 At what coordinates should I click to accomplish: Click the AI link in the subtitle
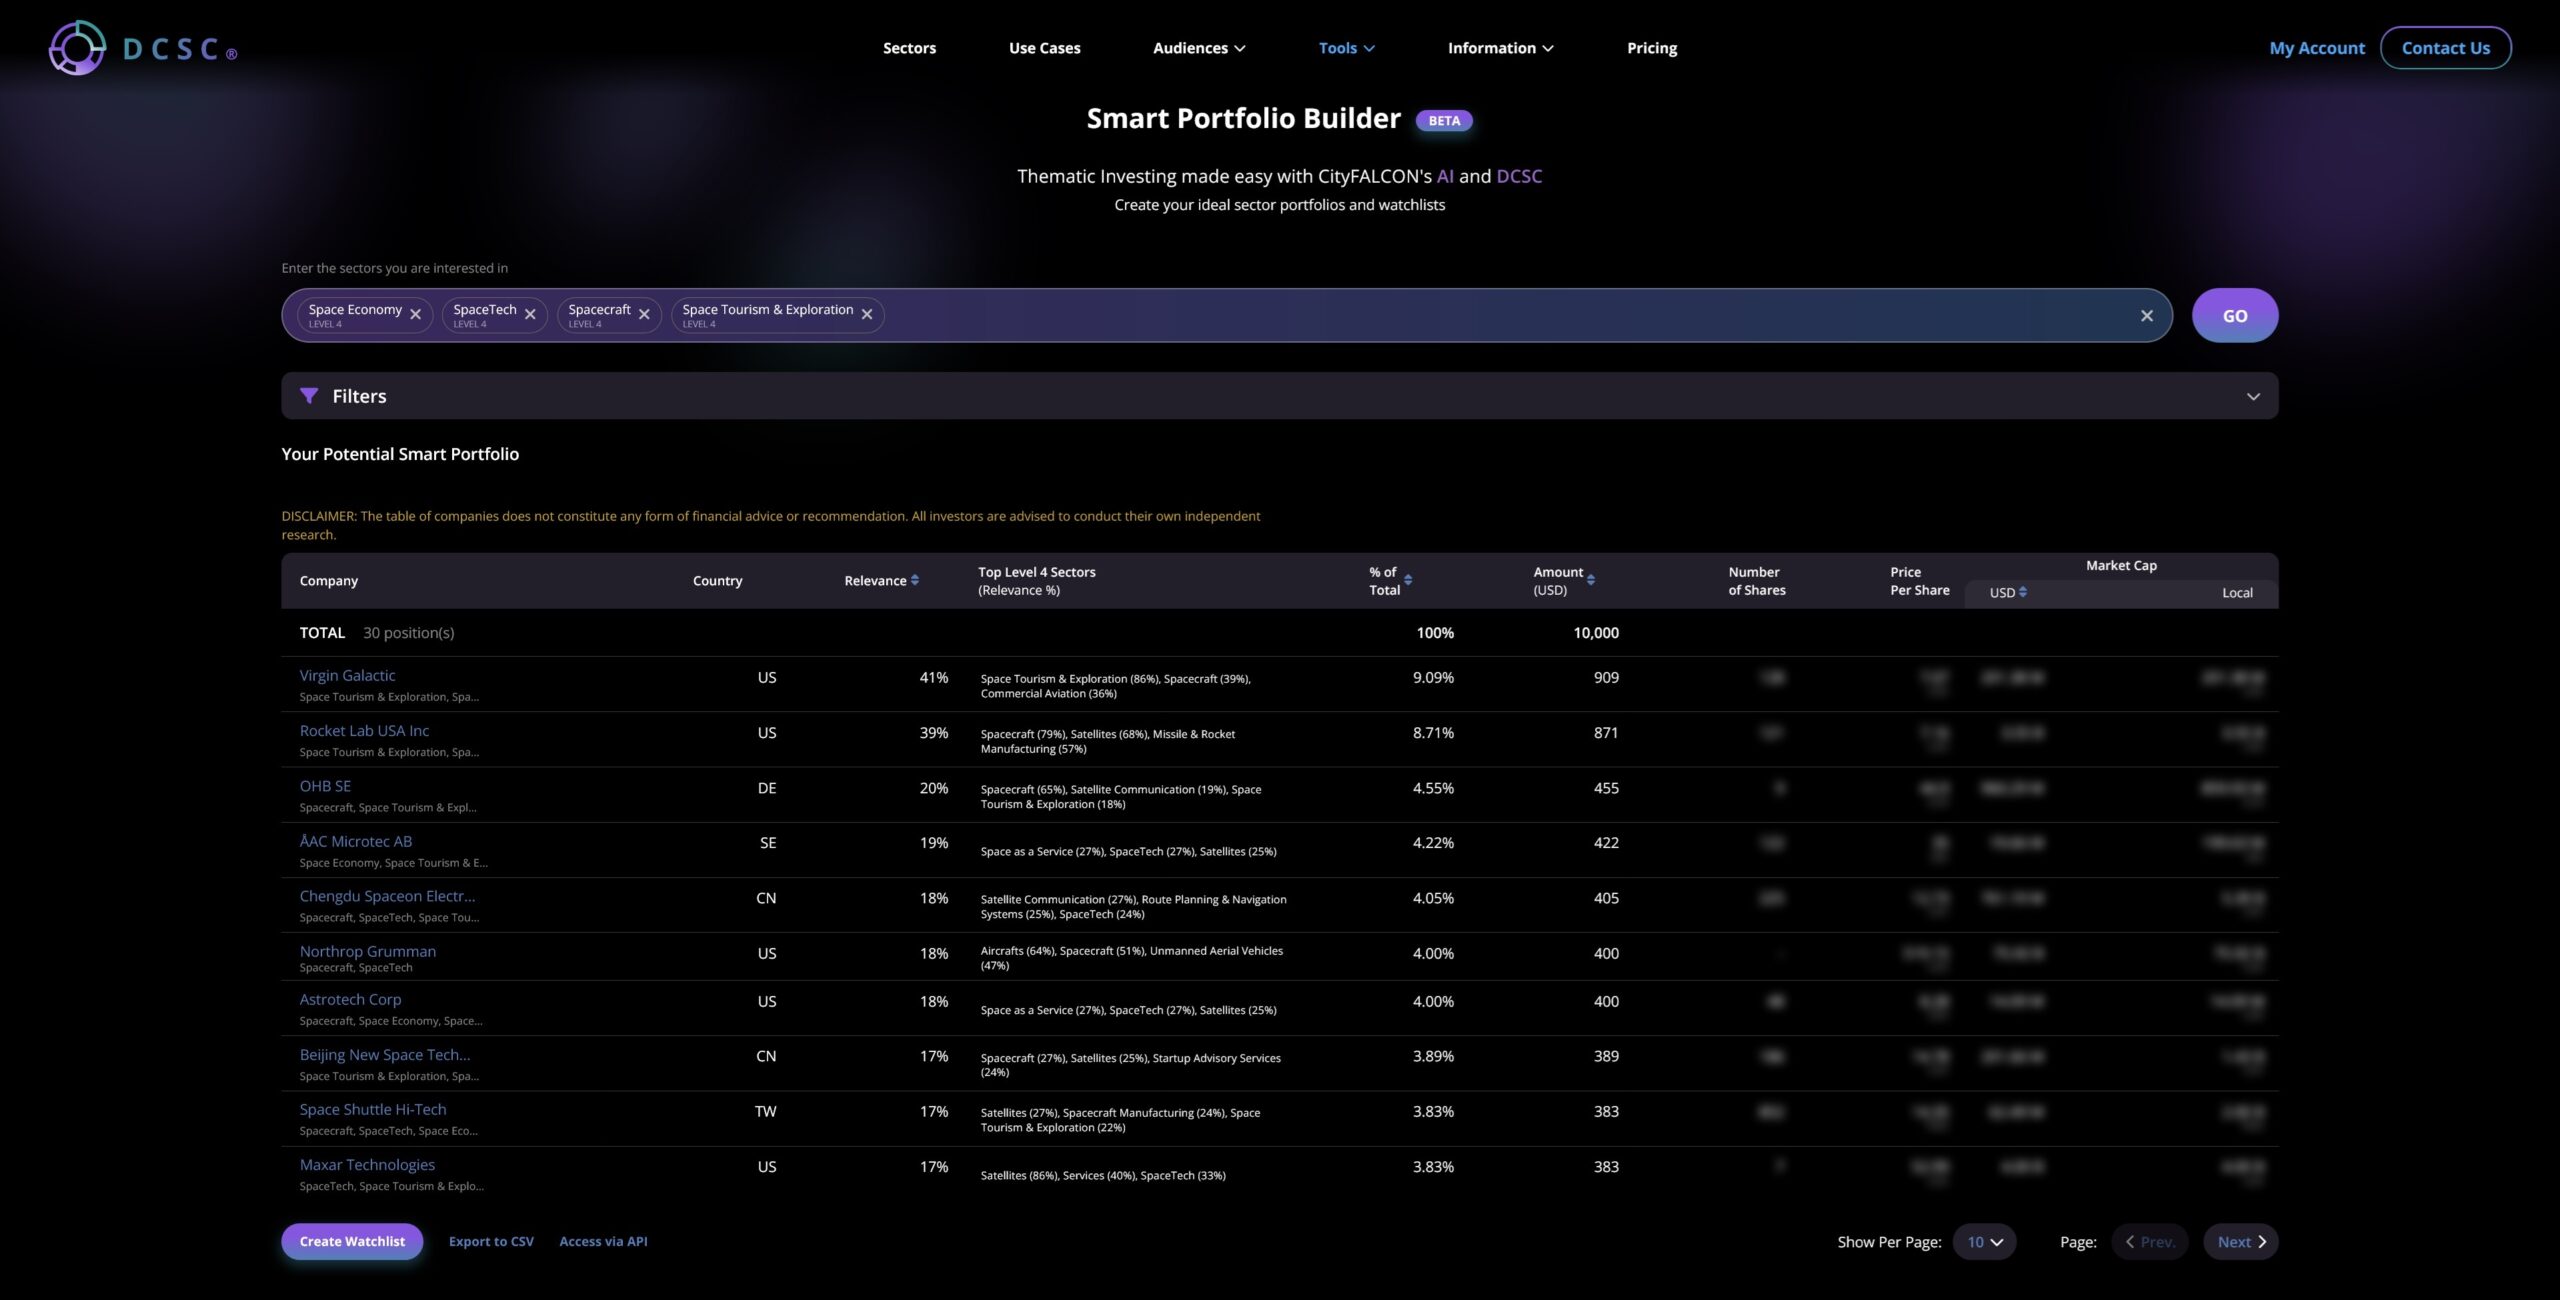click(1445, 176)
